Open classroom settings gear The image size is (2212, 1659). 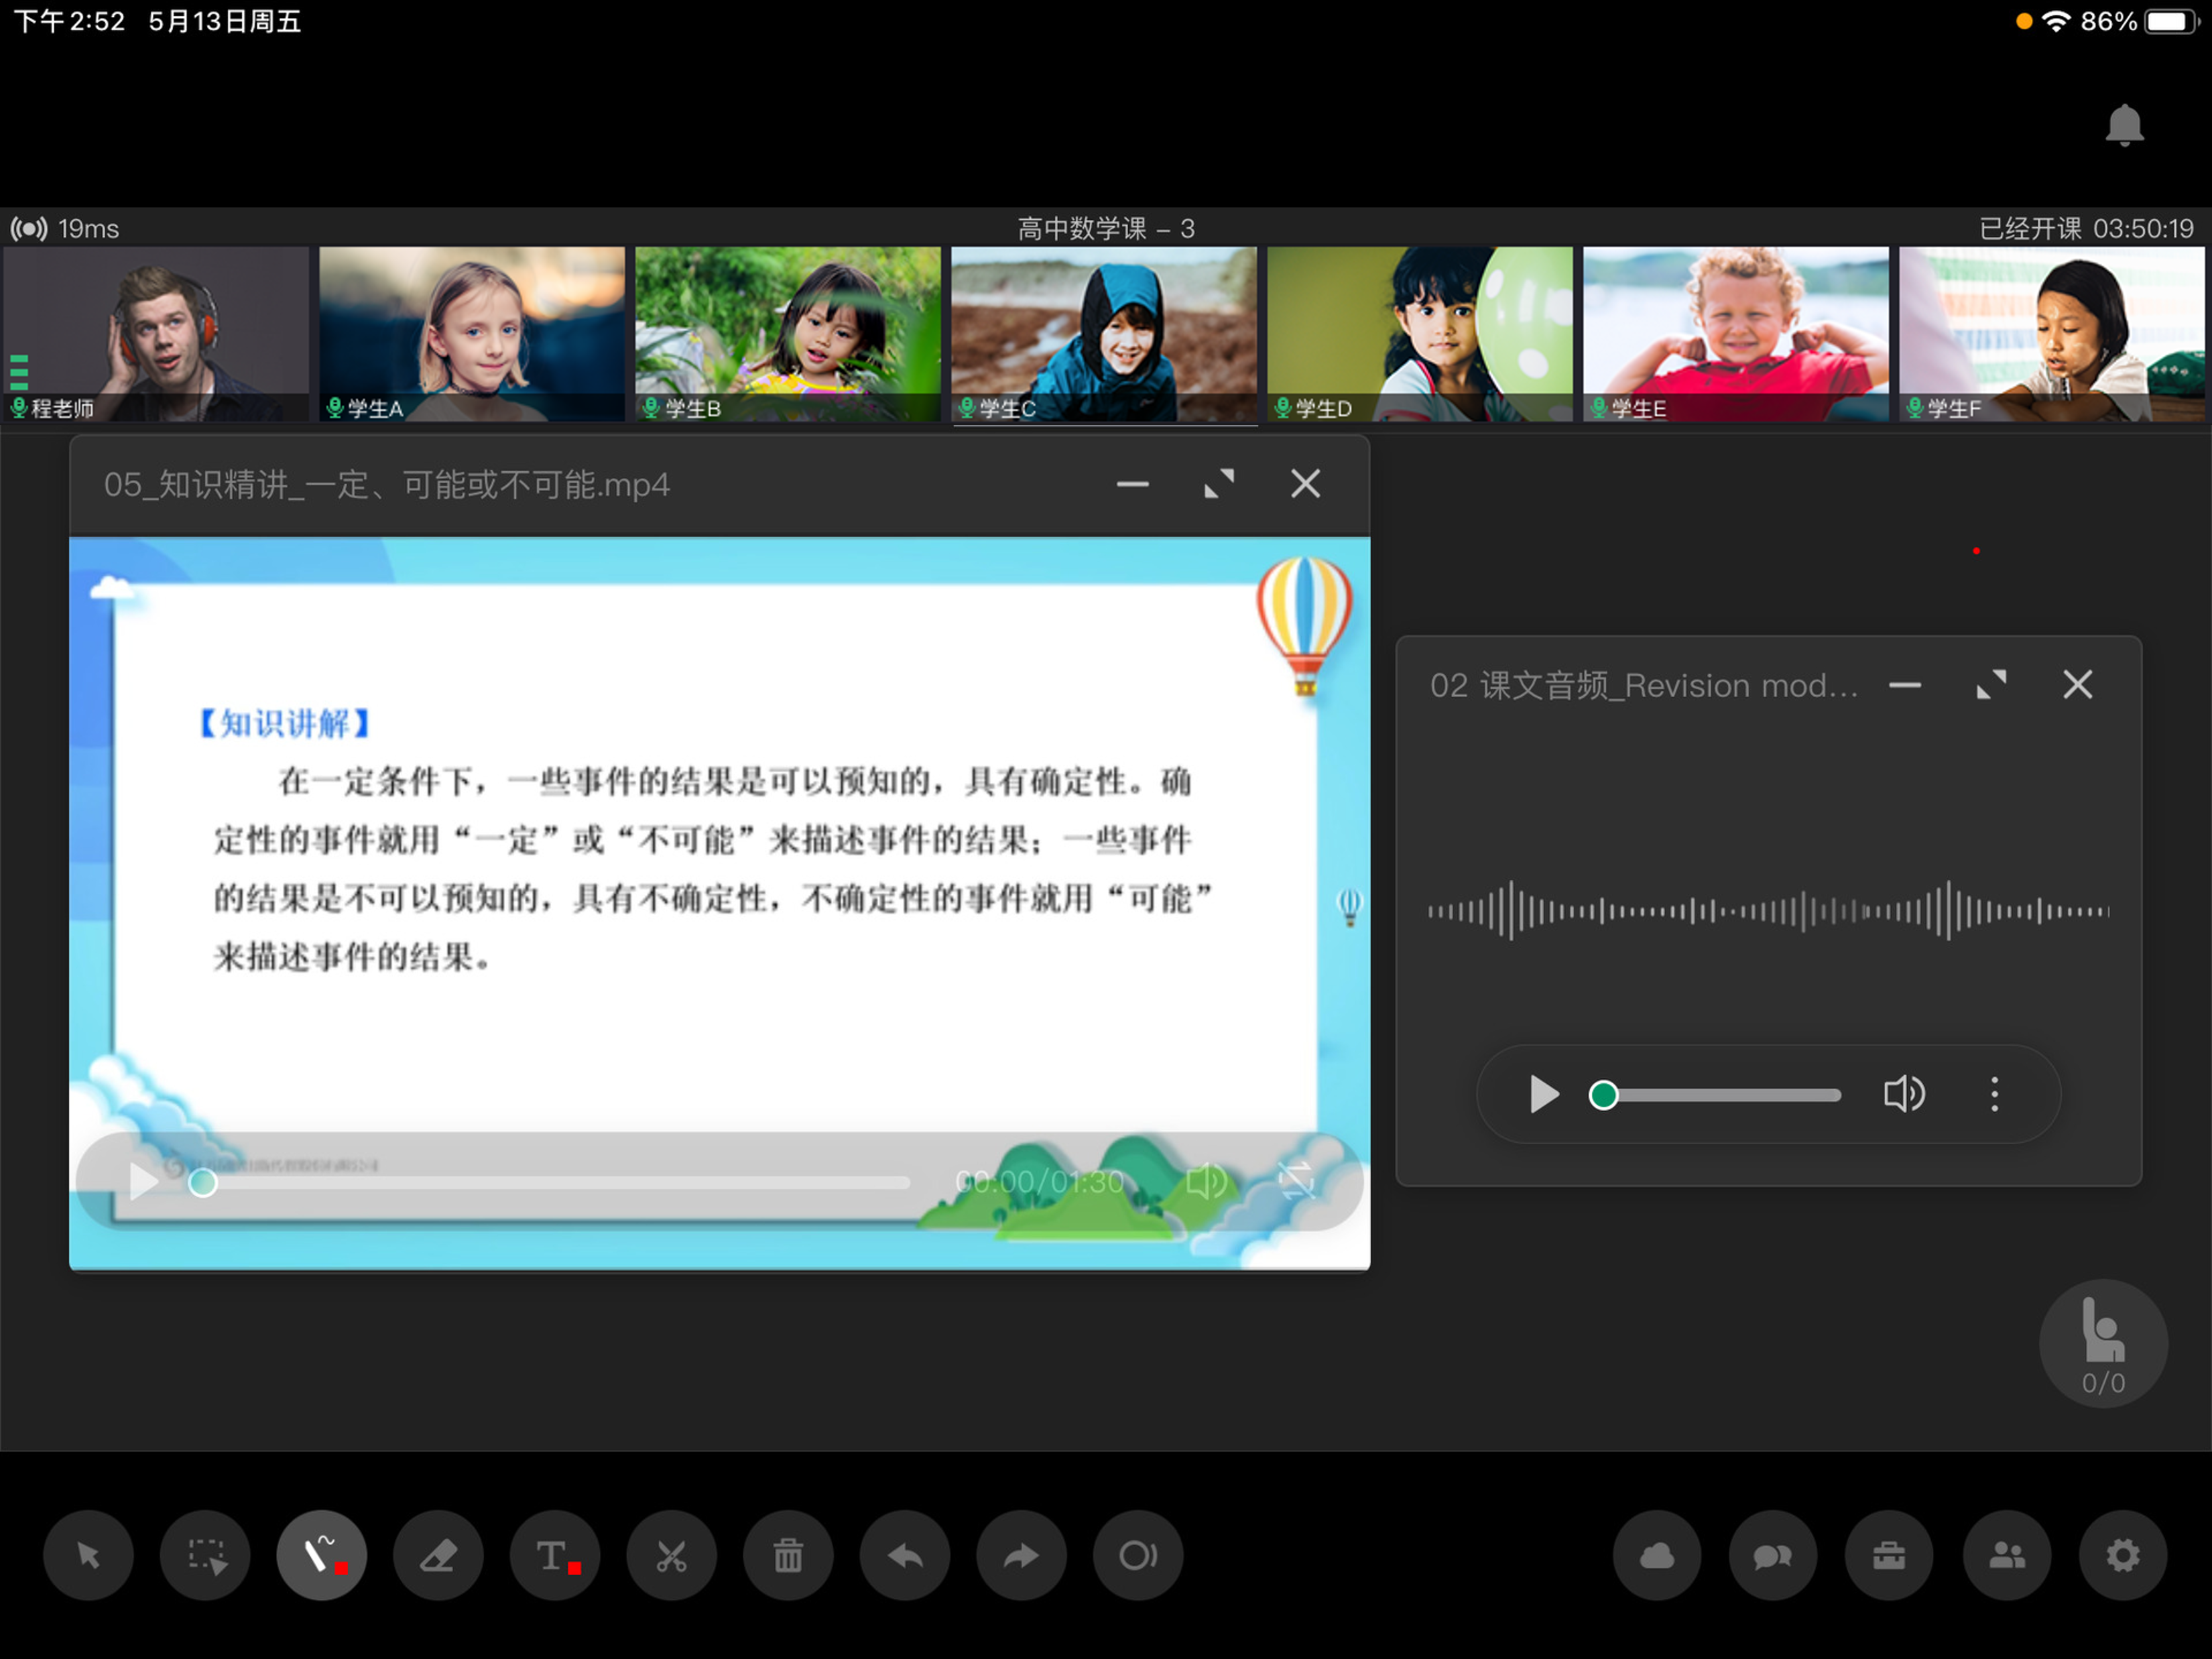click(x=2123, y=1555)
